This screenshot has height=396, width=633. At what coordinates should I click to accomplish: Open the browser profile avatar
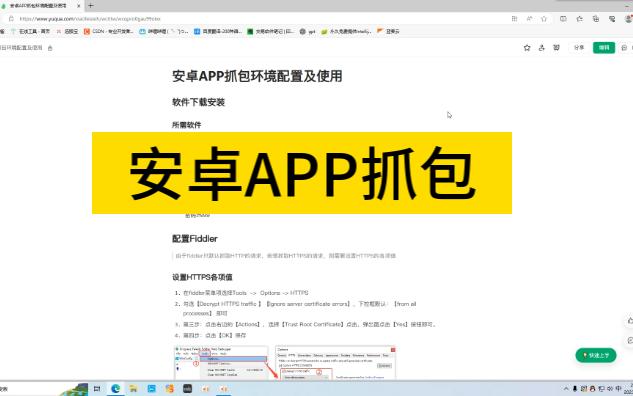629,19
